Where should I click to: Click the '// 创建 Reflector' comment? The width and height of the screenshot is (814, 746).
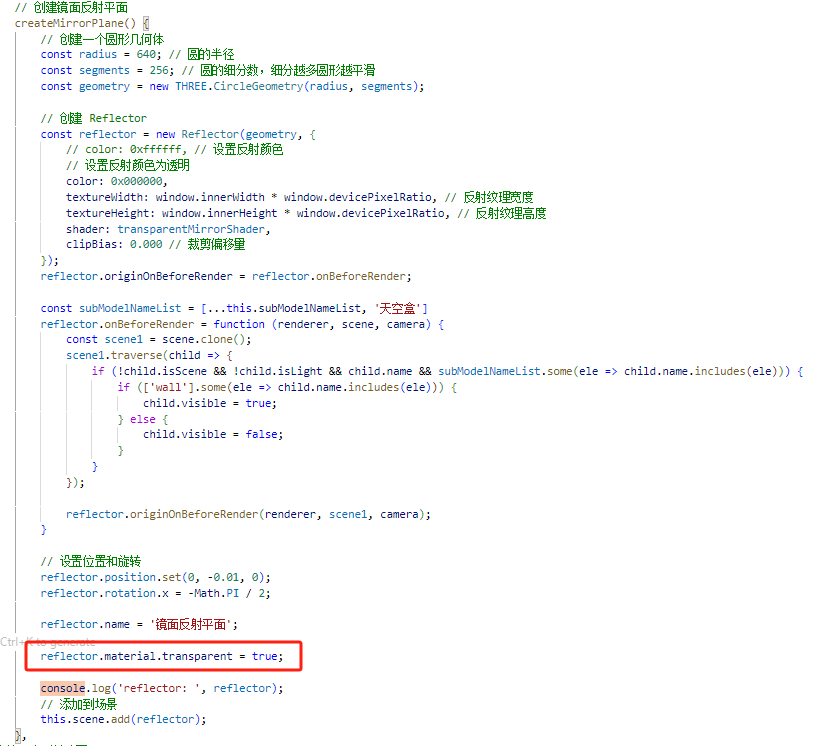(93, 118)
